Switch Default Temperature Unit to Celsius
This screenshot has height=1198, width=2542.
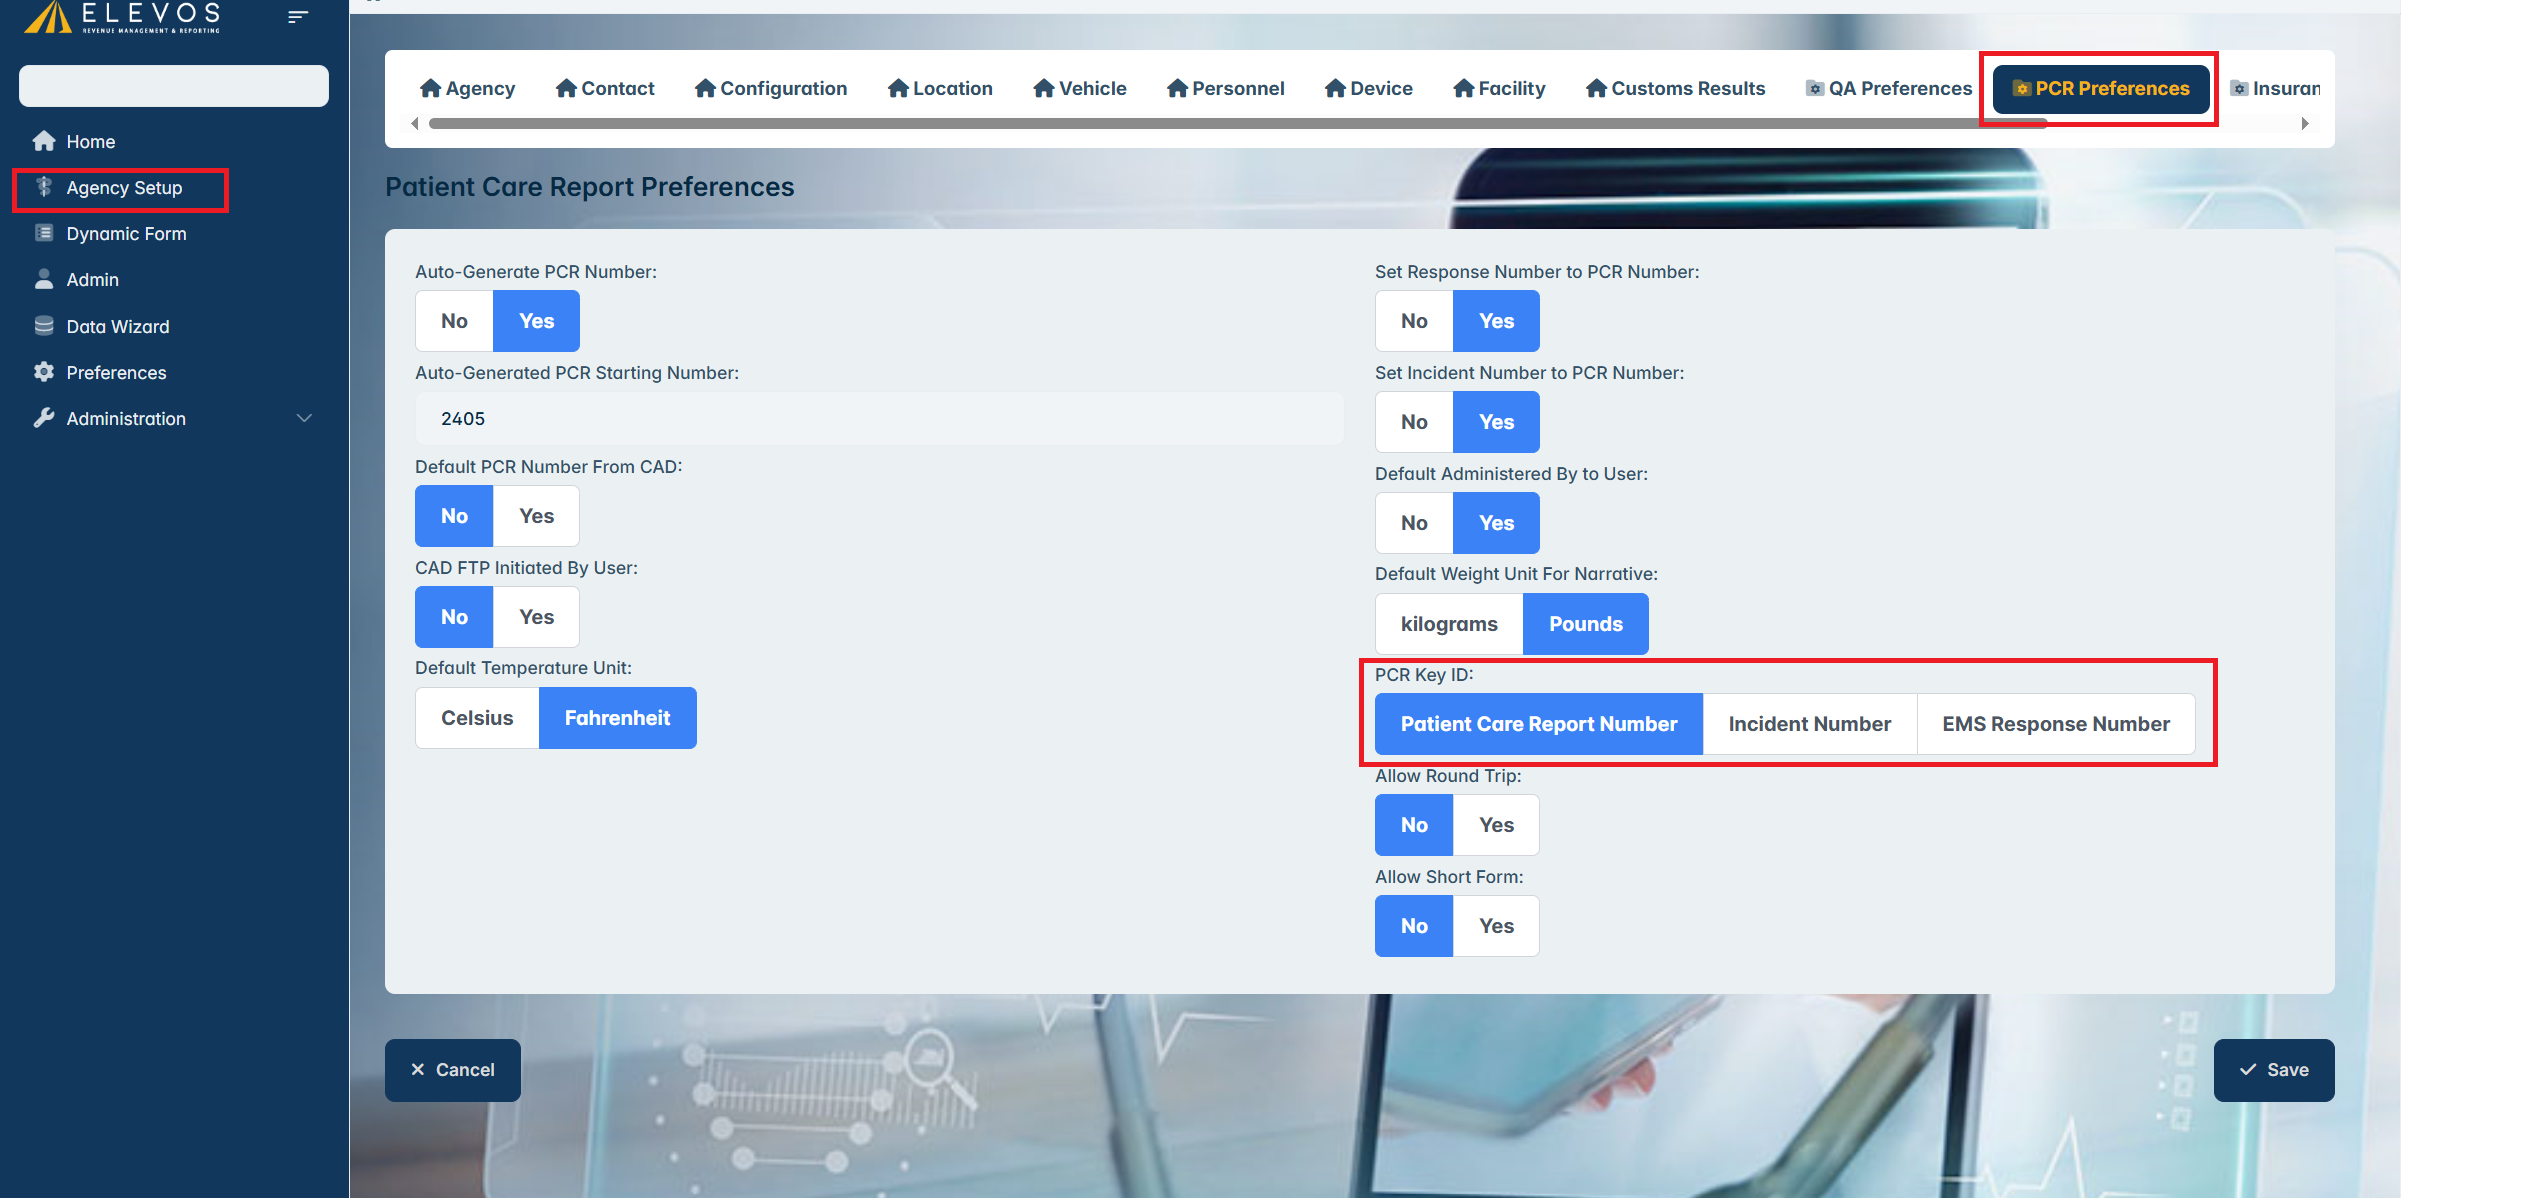pyautogui.click(x=477, y=718)
